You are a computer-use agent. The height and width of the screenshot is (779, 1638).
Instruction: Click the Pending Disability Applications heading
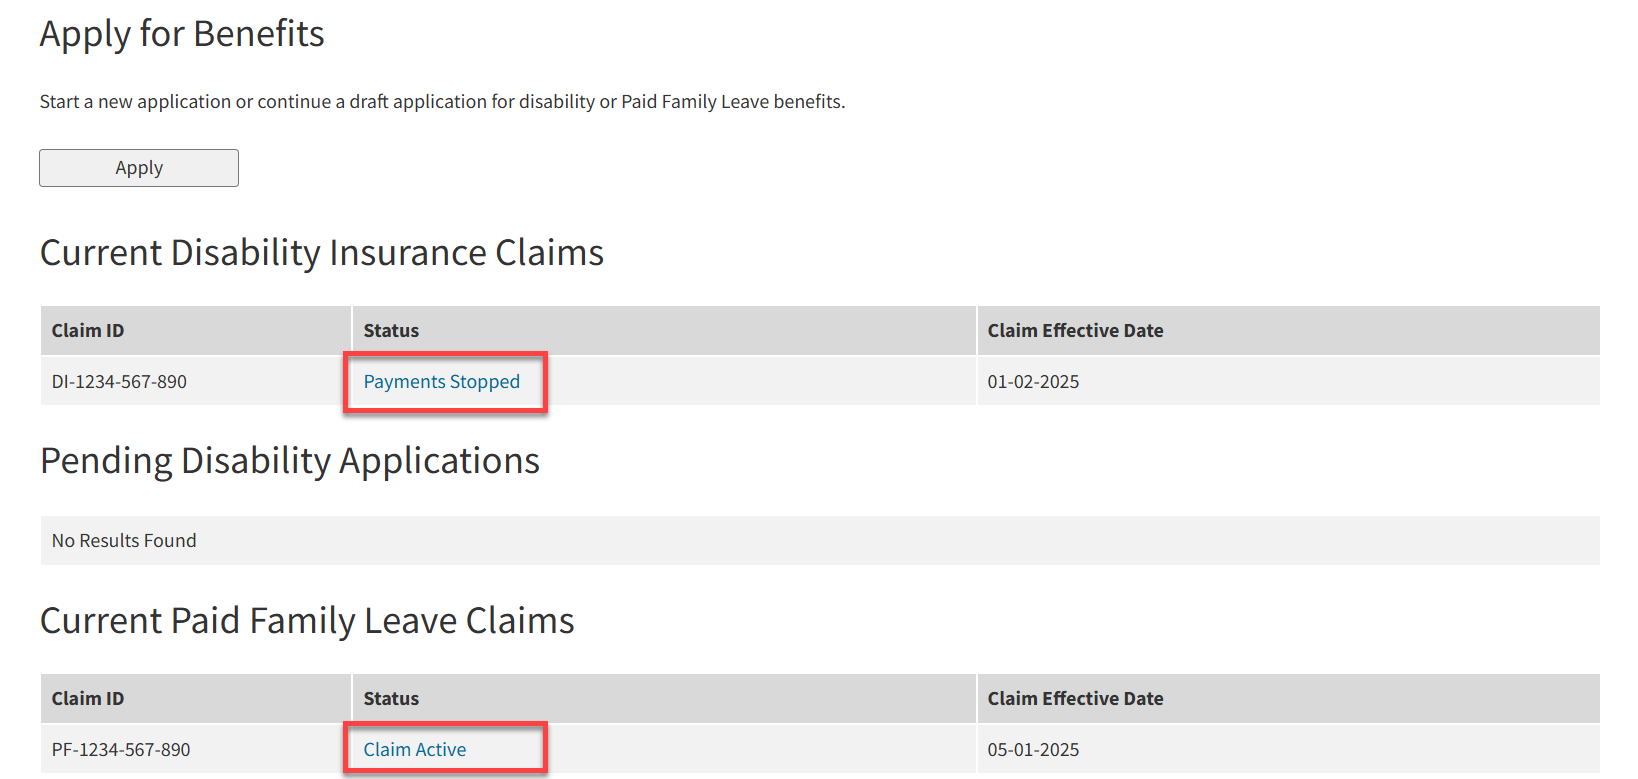pos(290,461)
